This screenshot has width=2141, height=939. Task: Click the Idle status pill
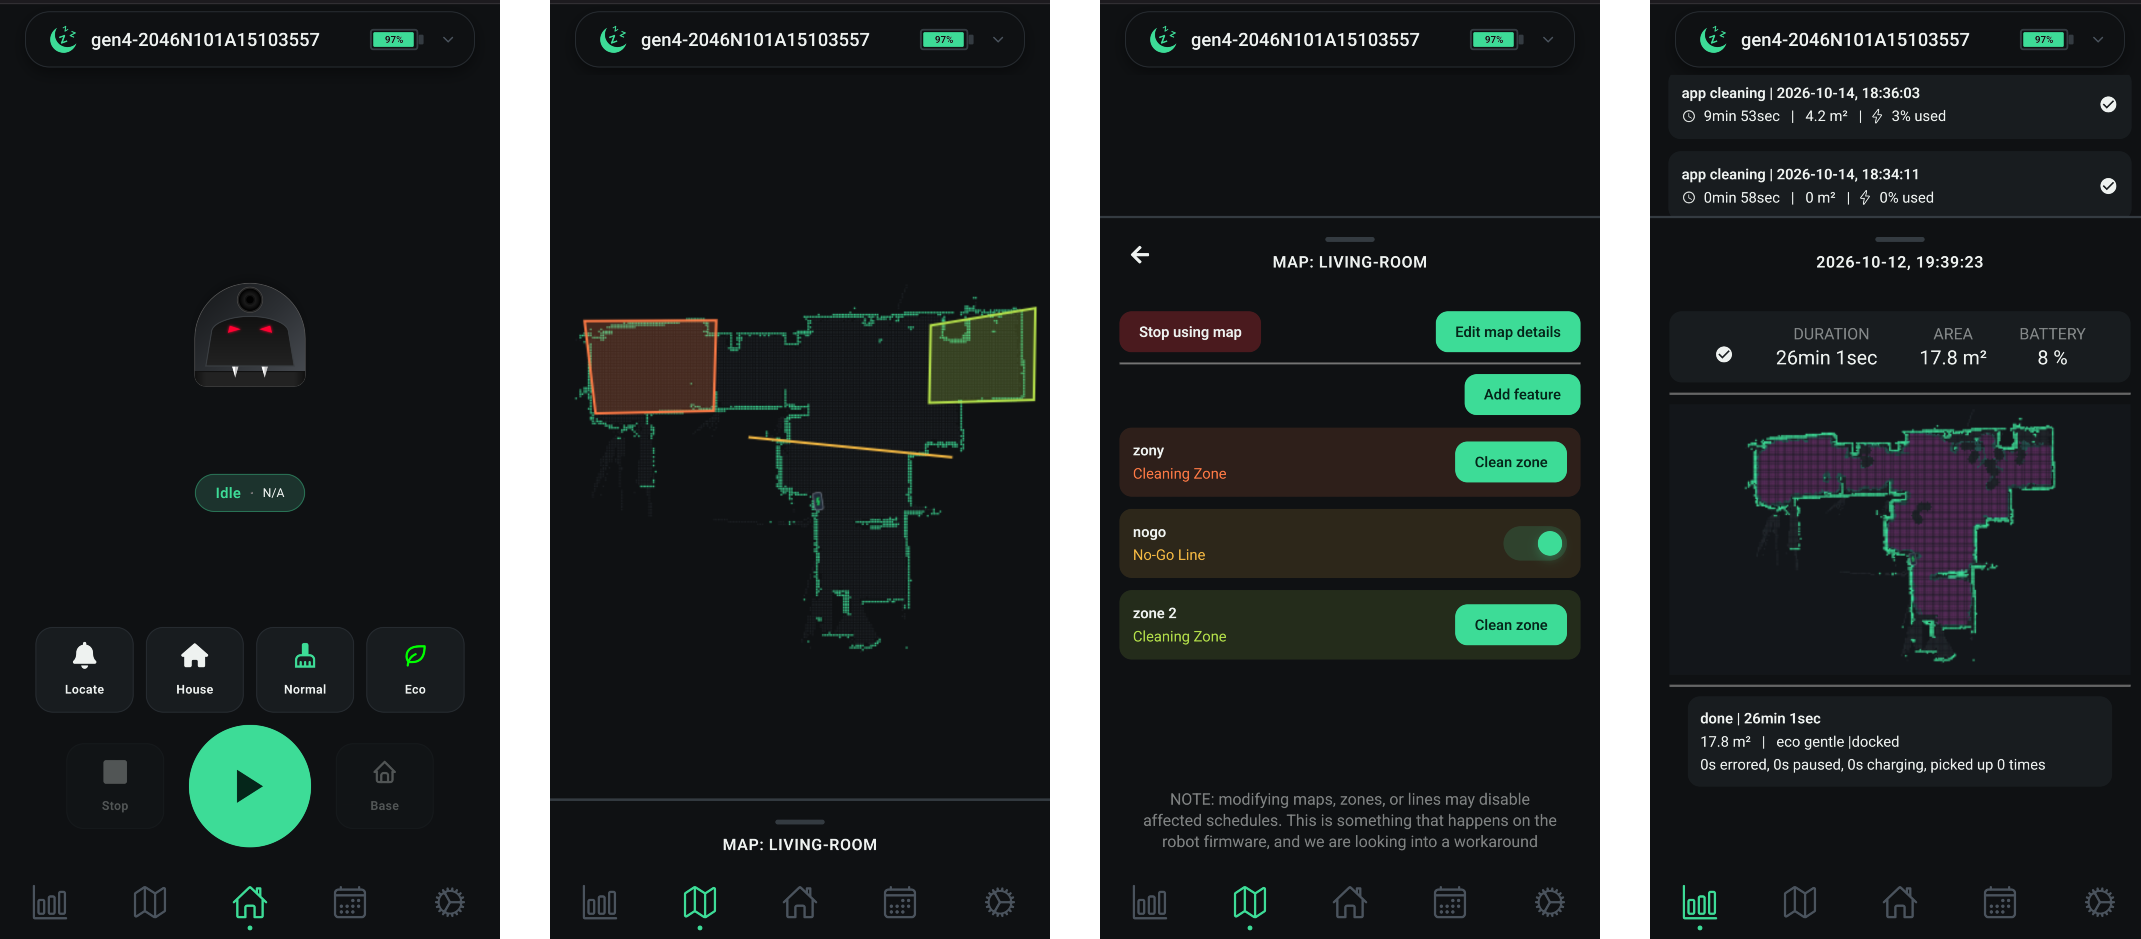click(250, 493)
